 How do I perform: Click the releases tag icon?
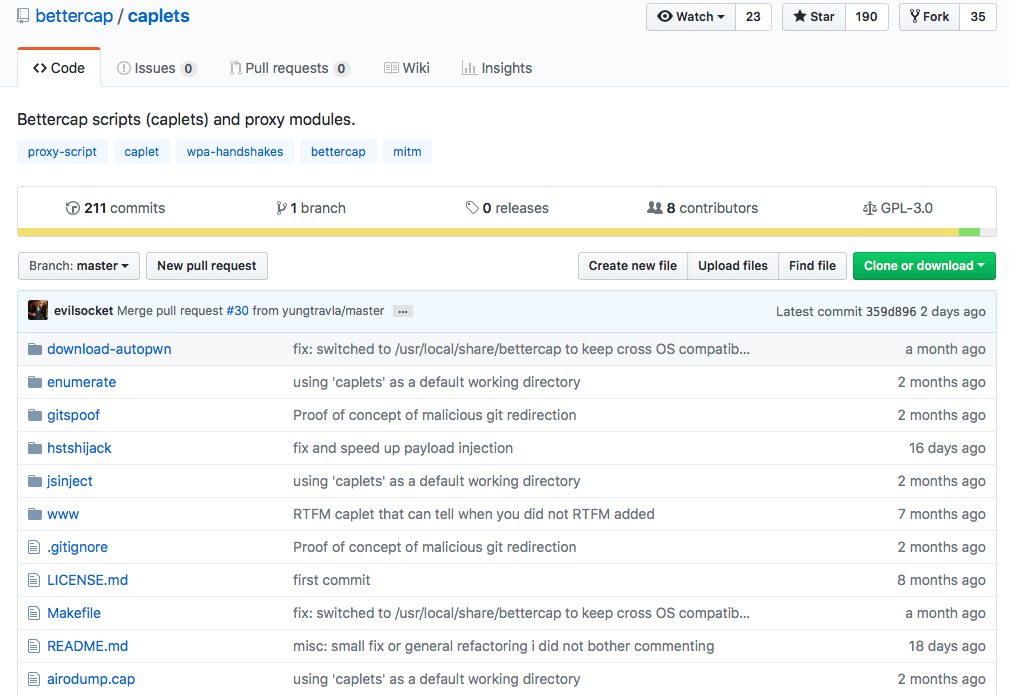(472, 208)
